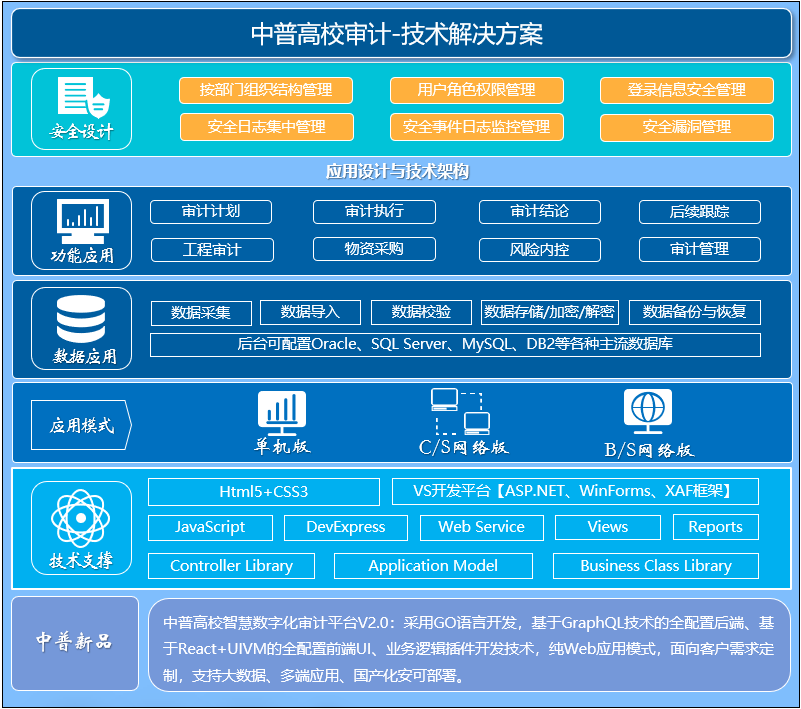Click the Controller Library box
Image resolution: width=801 pixels, height=709 pixels.
click(231, 566)
